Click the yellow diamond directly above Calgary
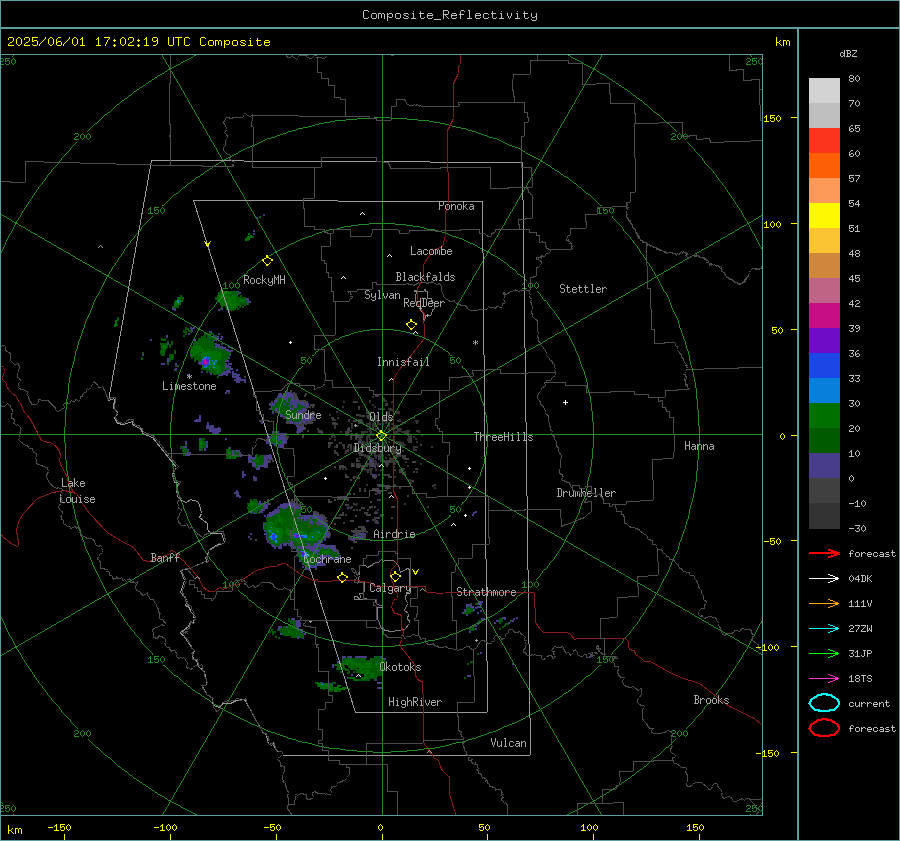The height and width of the screenshot is (841, 900). click(395, 576)
